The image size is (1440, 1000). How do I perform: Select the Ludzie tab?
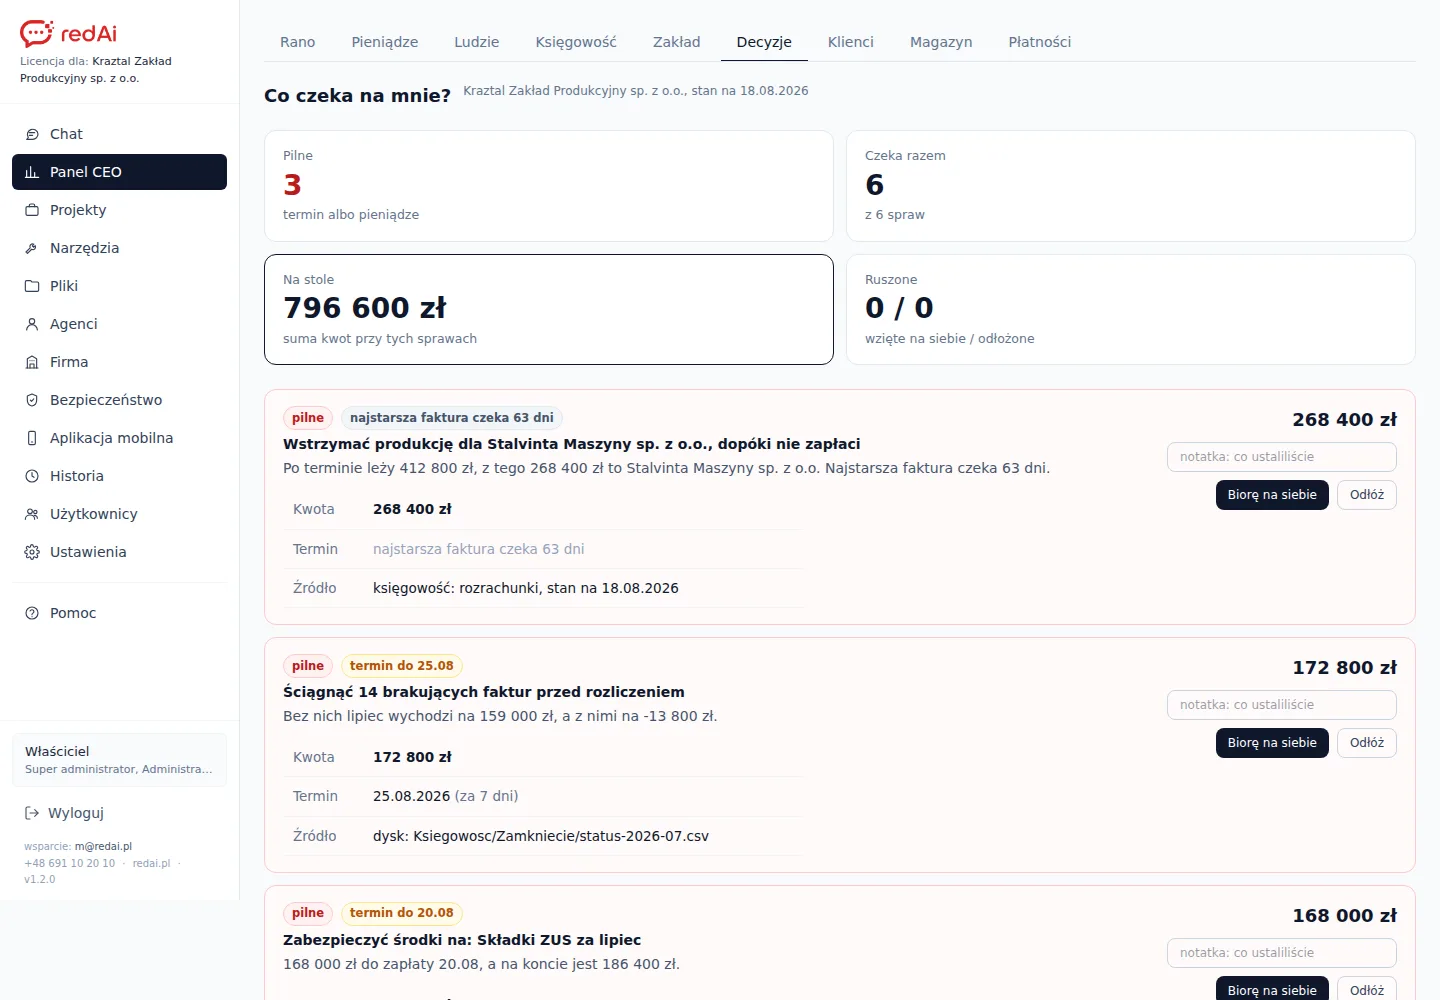point(477,42)
